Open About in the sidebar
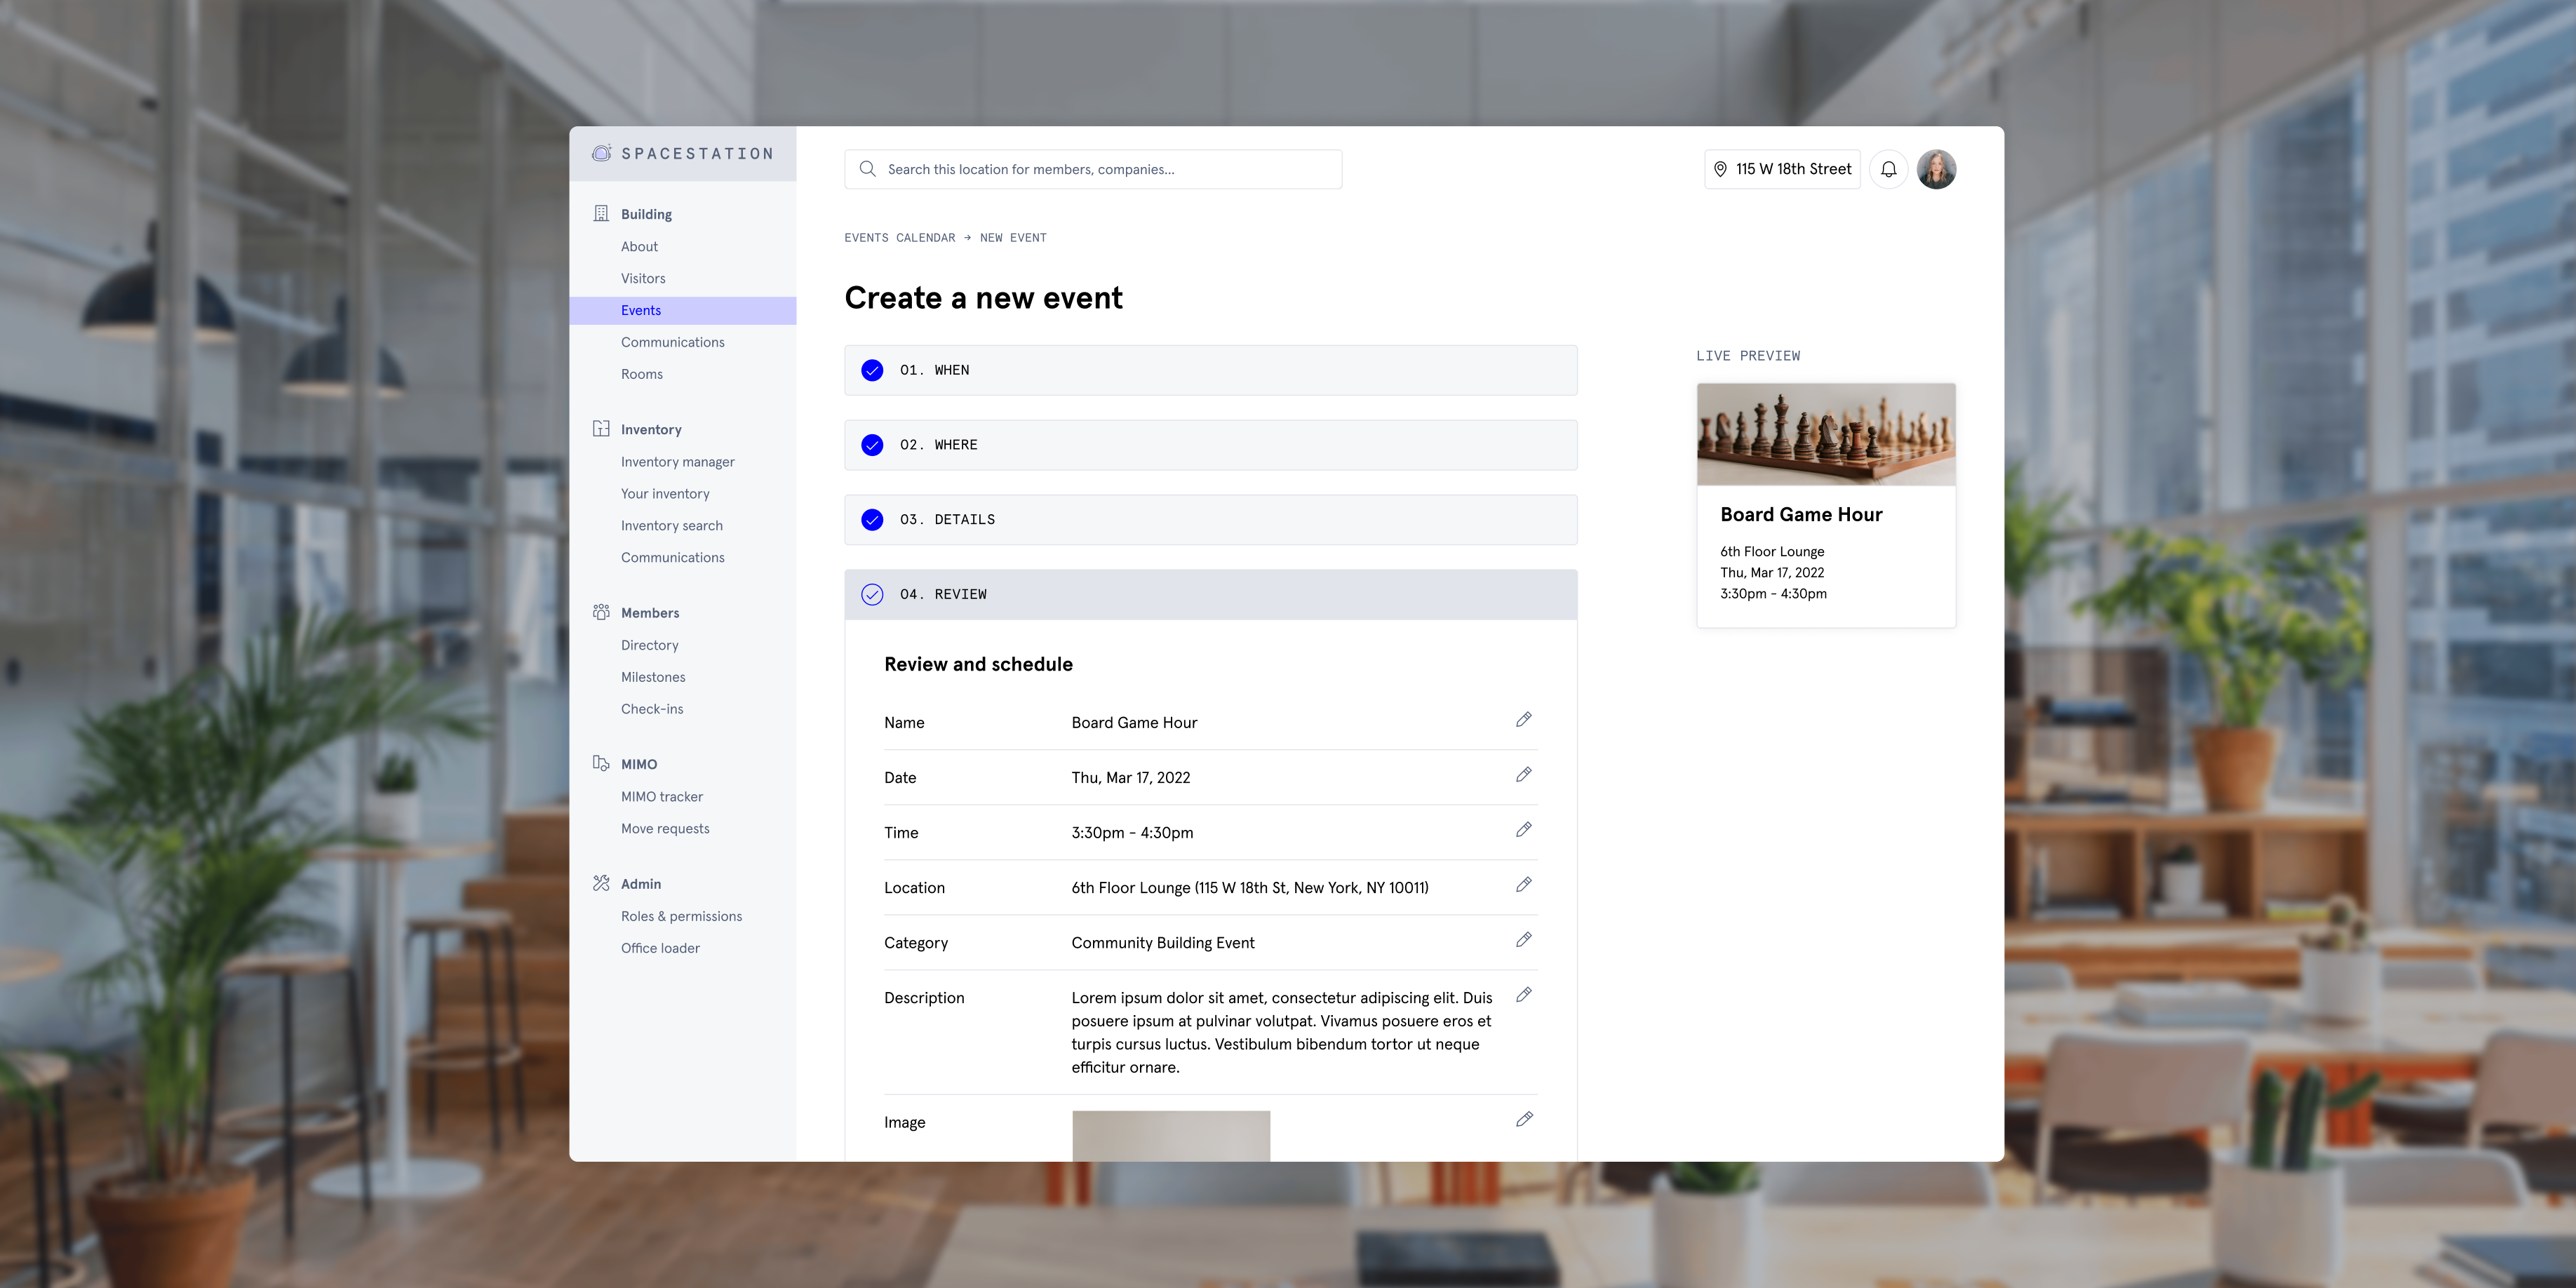 pyautogui.click(x=639, y=247)
